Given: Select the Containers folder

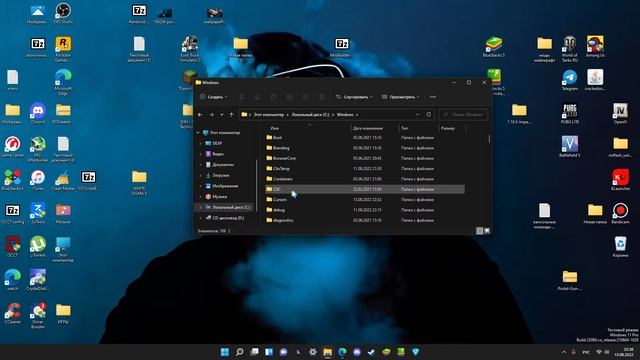Looking at the screenshot, I should [x=364, y=179].
